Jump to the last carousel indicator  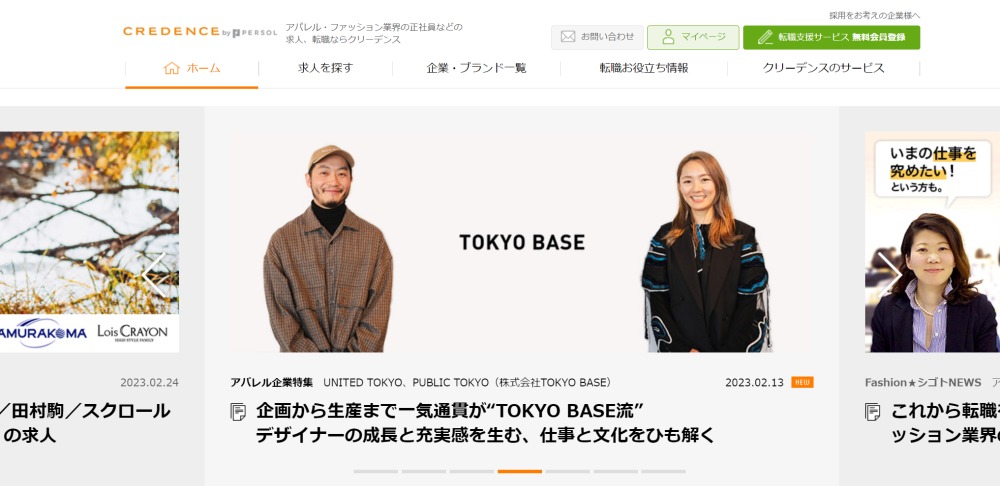pos(663,471)
